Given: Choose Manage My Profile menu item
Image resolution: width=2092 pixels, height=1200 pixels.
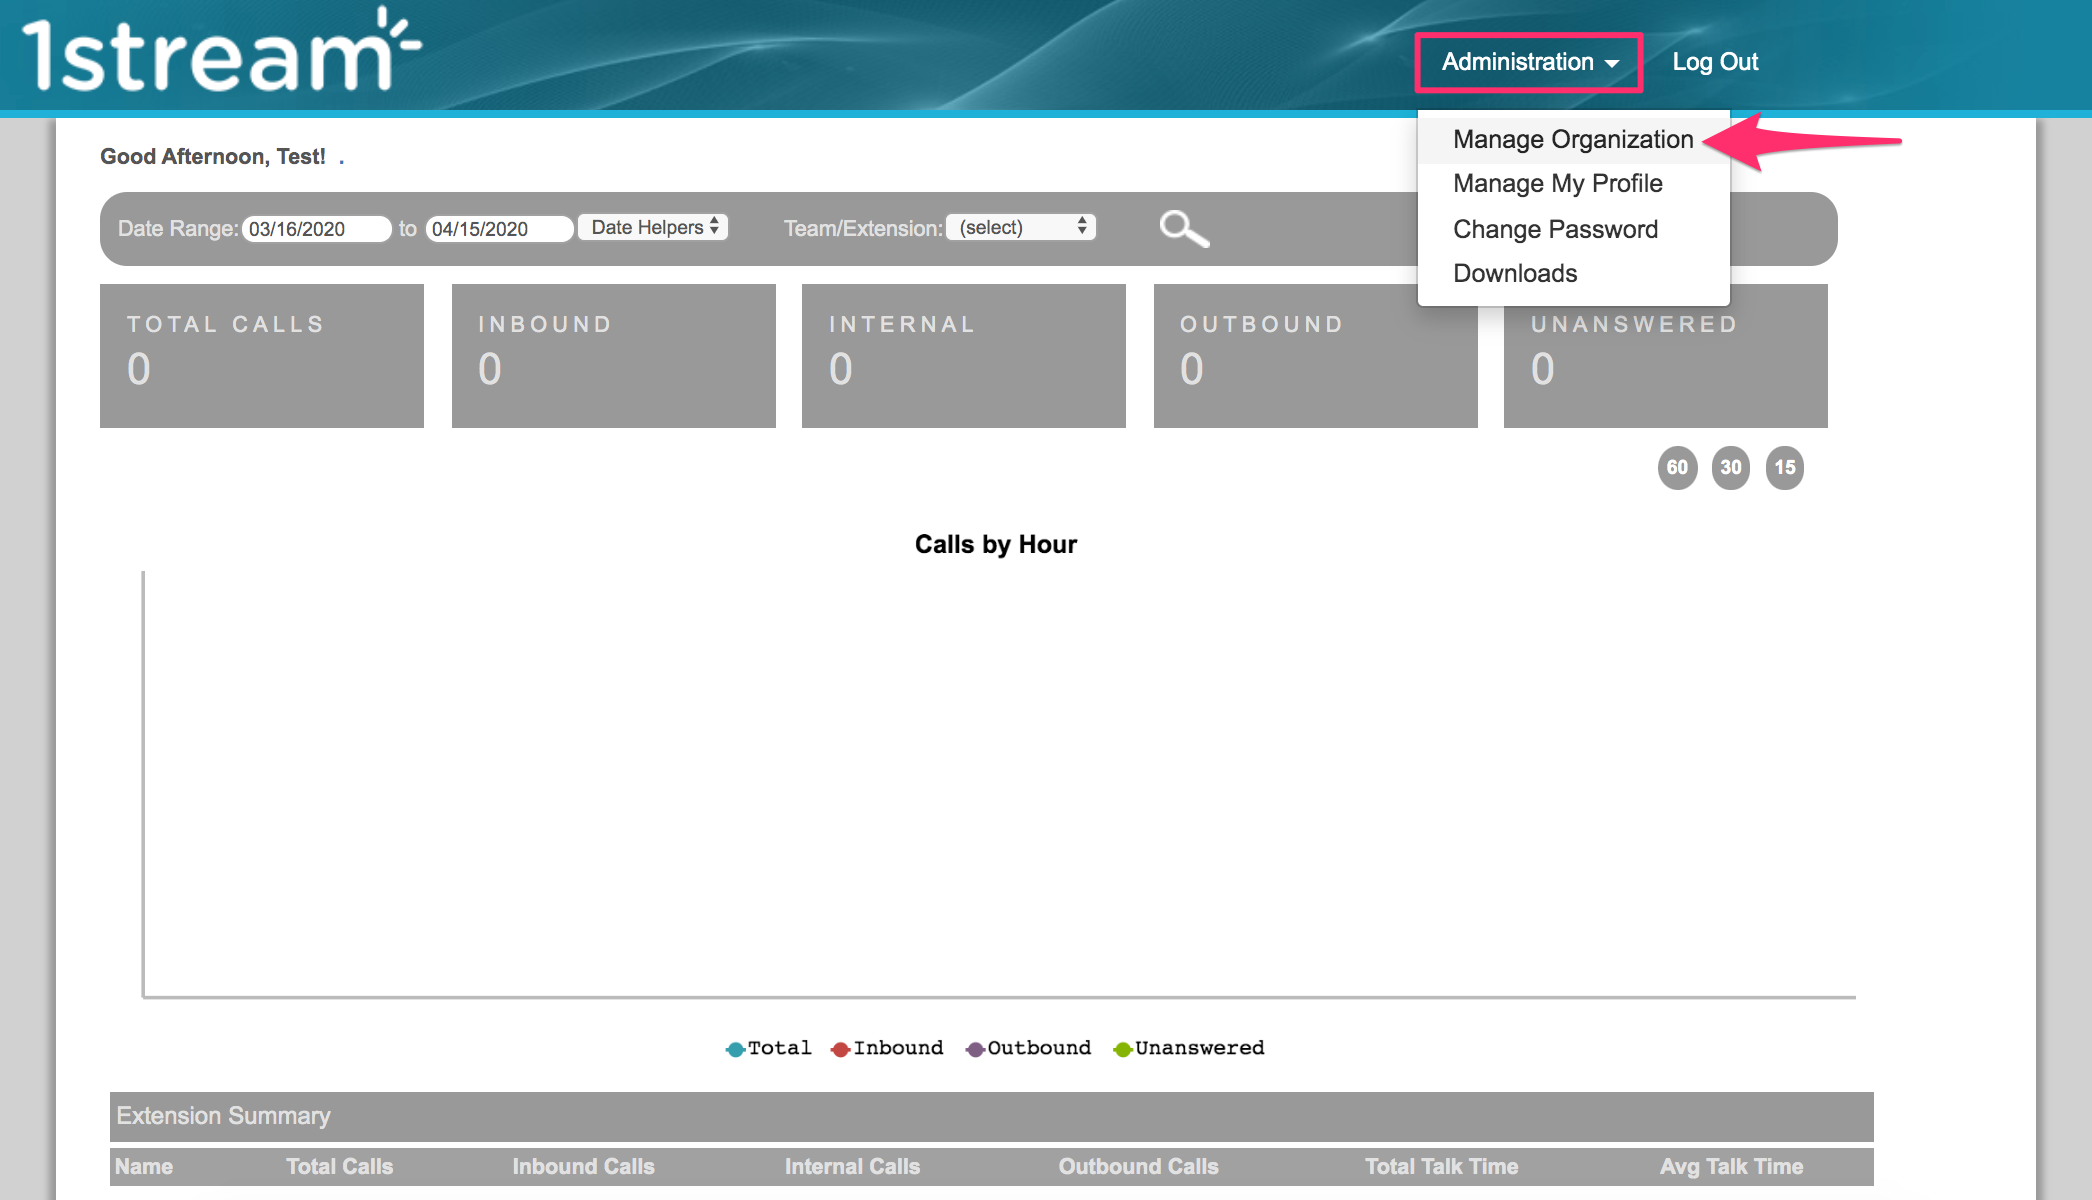Looking at the screenshot, I should [x=1557, y=184].
